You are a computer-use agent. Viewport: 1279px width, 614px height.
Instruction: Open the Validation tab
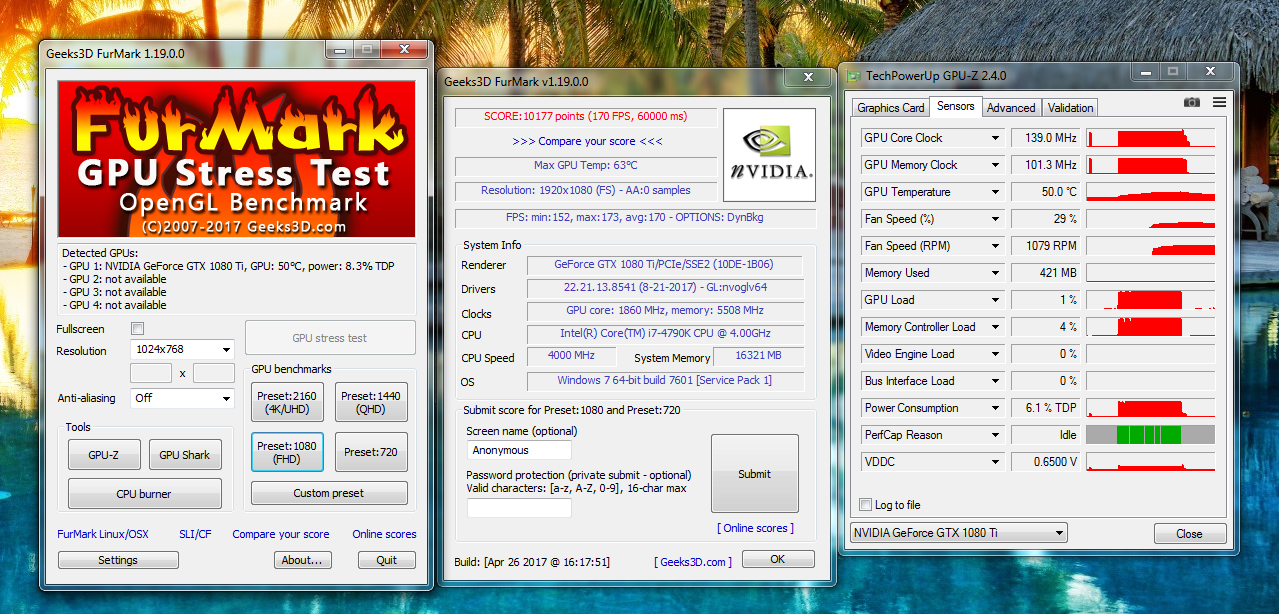tap(1070, 108)
